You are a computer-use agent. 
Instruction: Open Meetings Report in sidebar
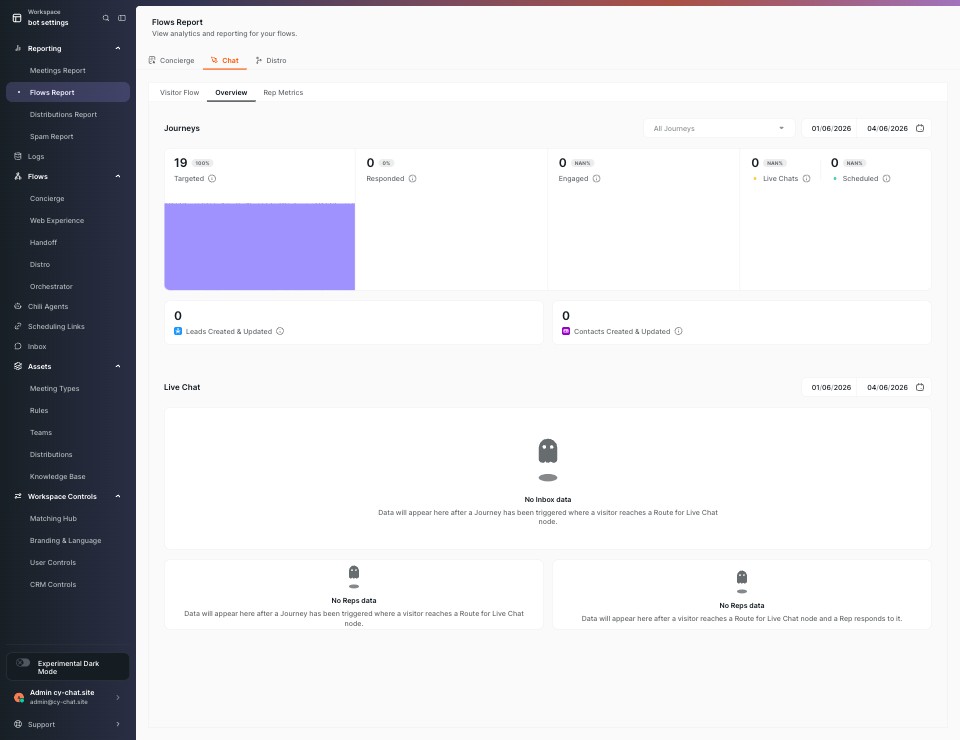click(x=58, y=70)
